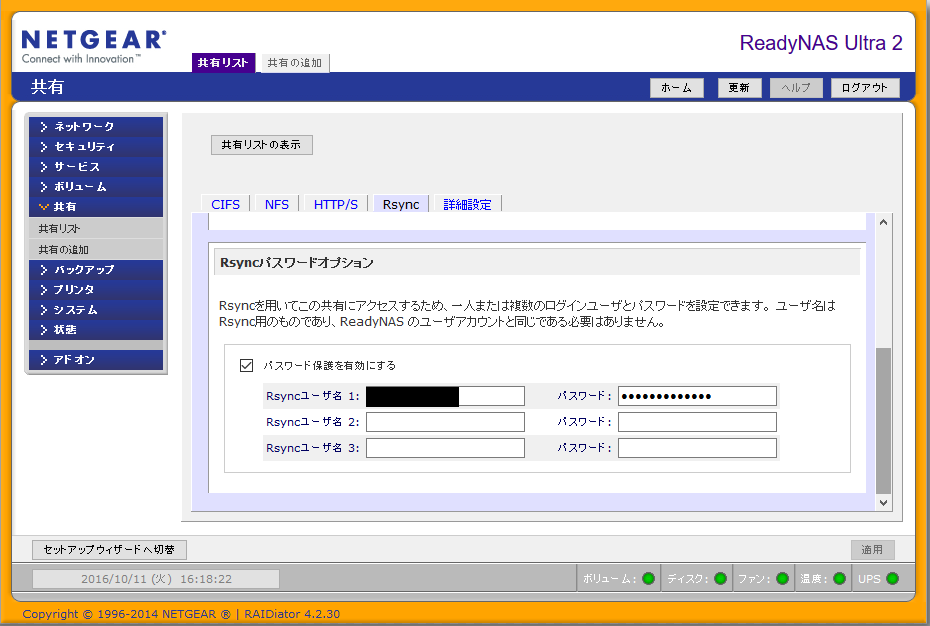Expand the ボリューム menu section
Viewport: 930px width, 626px height.
pyautogui.click(x=96, y=187)
